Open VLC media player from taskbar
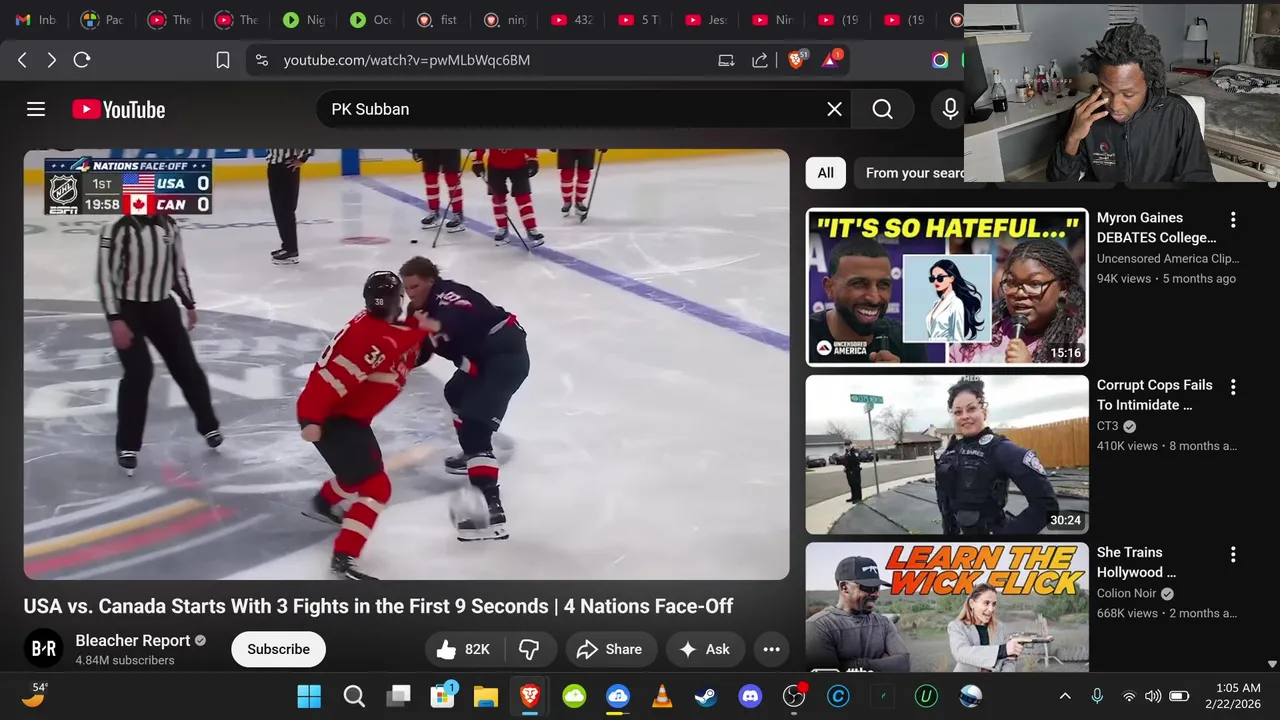This screenshot has width=1280, height=720. point(662,696)
